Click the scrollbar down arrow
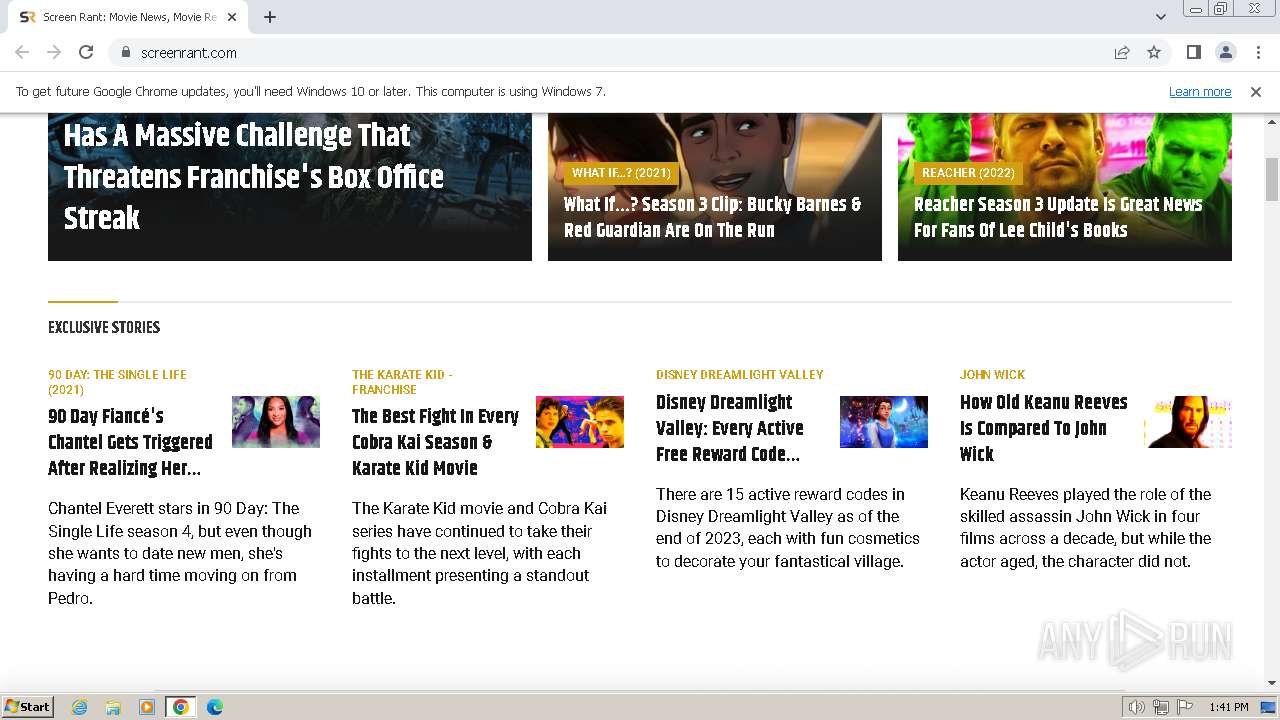 [x=1272, y=683]
